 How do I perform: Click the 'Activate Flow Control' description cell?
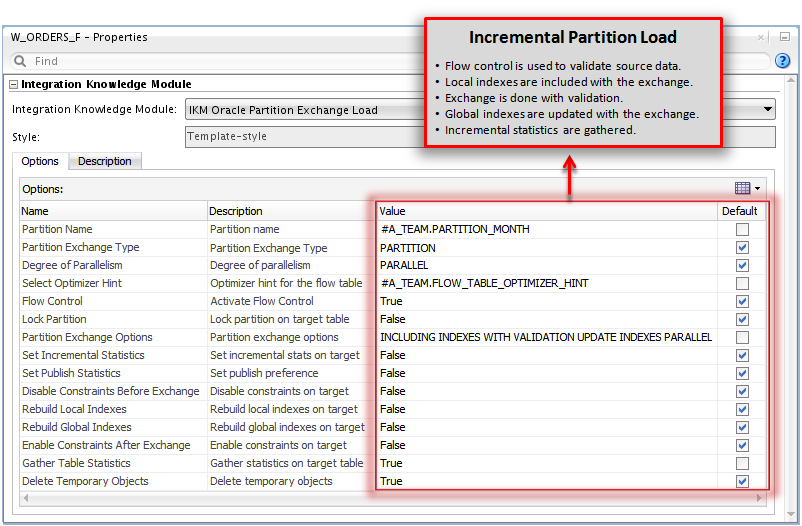coord(292,301)
